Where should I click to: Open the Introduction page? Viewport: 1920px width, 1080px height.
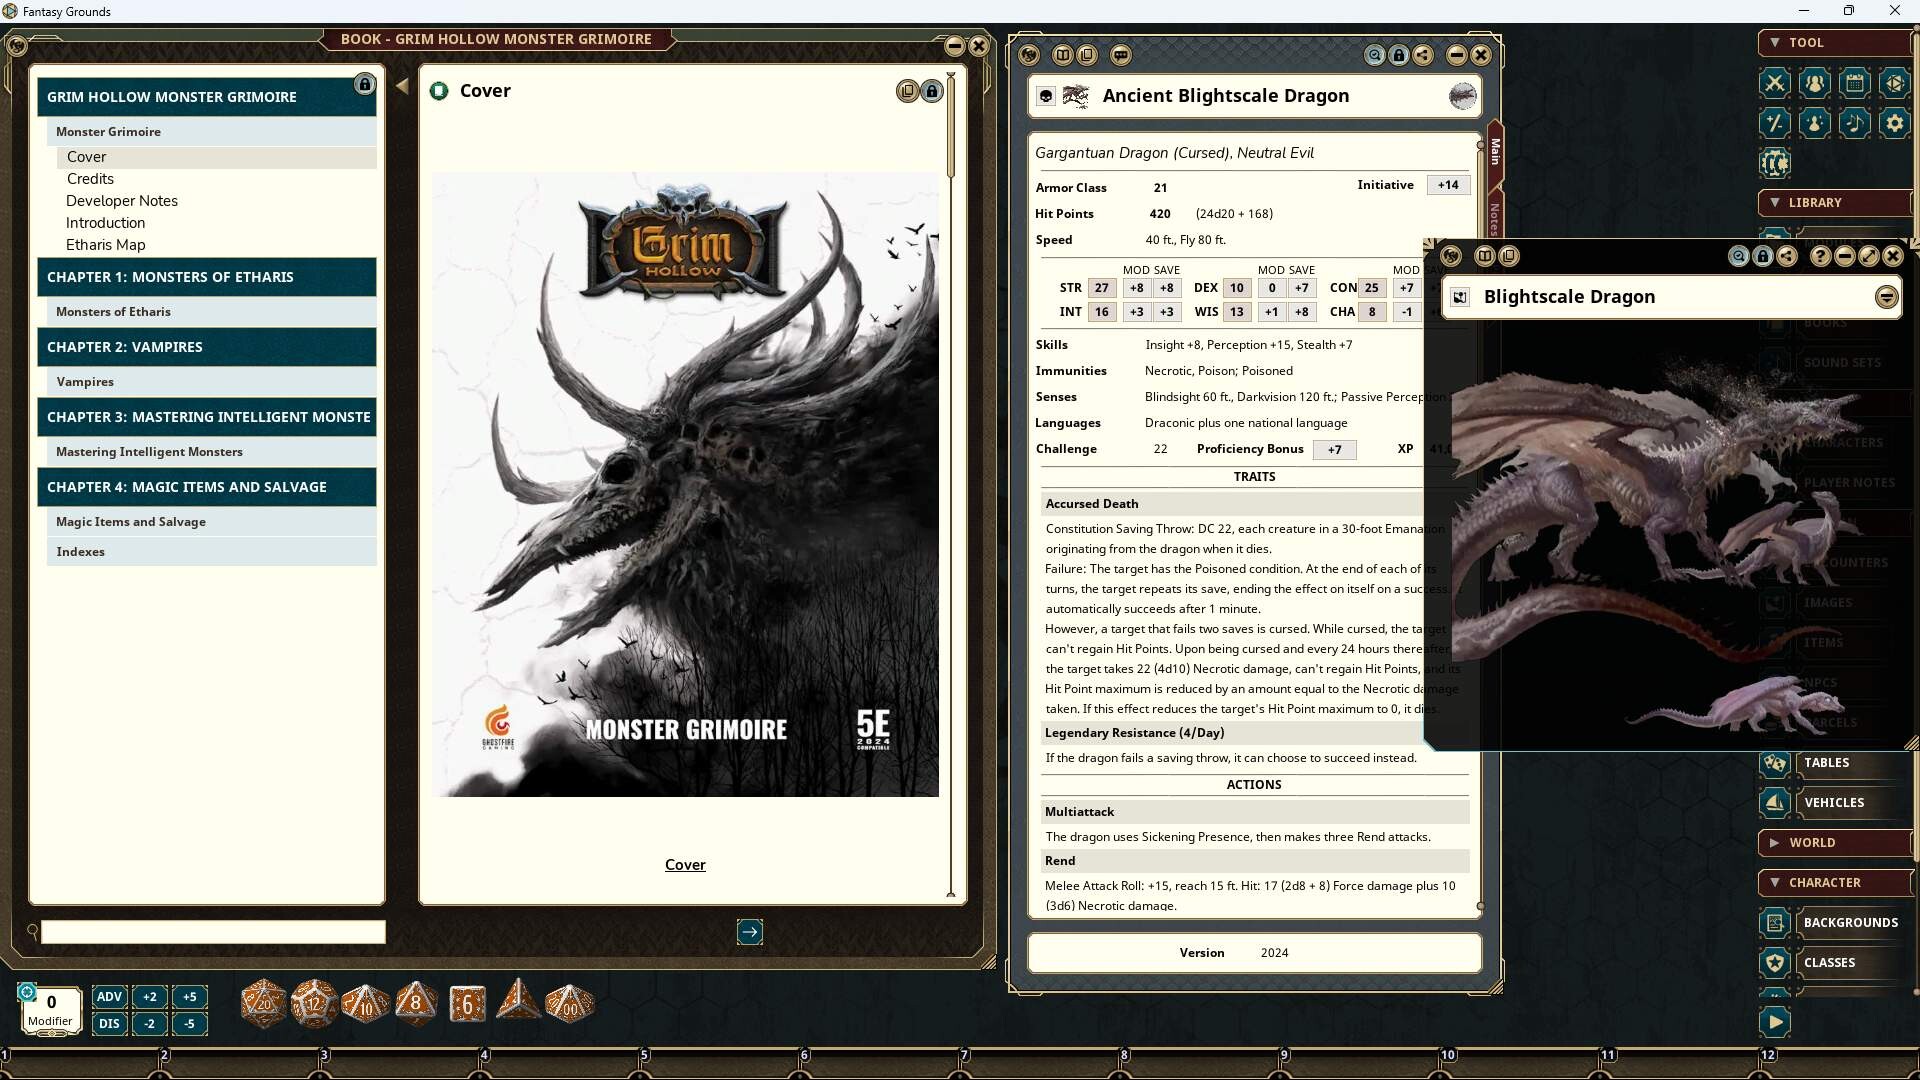pyautogui.click(x=105, y=223)
